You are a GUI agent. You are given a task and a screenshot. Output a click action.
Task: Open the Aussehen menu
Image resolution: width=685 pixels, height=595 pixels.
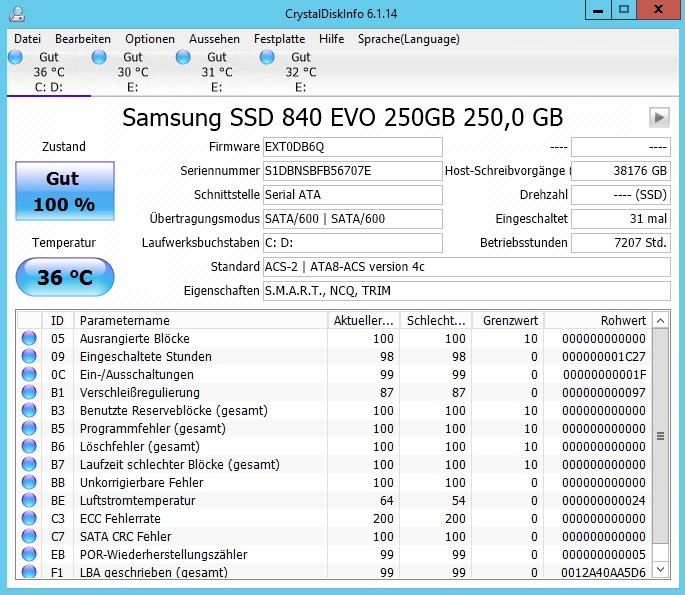pyautogui.click(x=214, y=39)
